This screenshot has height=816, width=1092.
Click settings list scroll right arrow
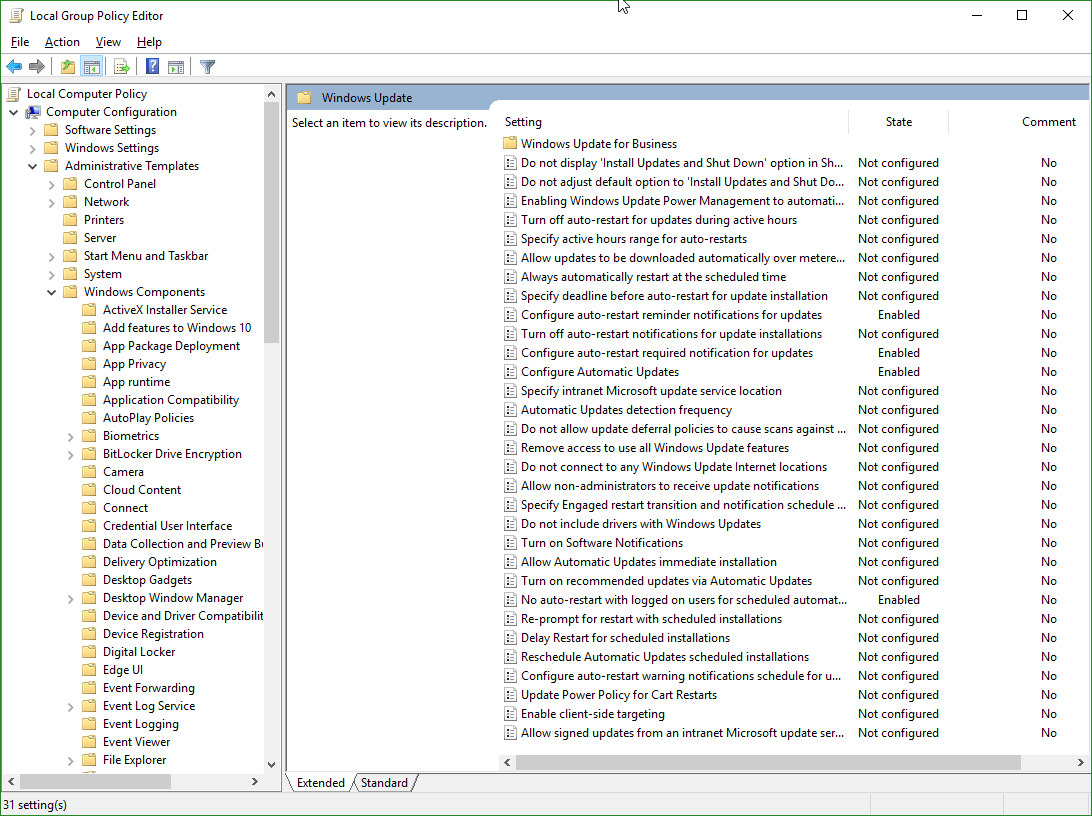[1081, 762]
